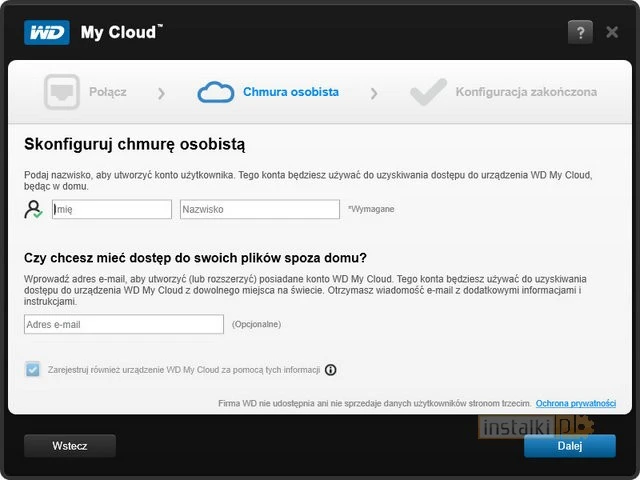Focus the Nazwisko input field

[x=260, y=209]
